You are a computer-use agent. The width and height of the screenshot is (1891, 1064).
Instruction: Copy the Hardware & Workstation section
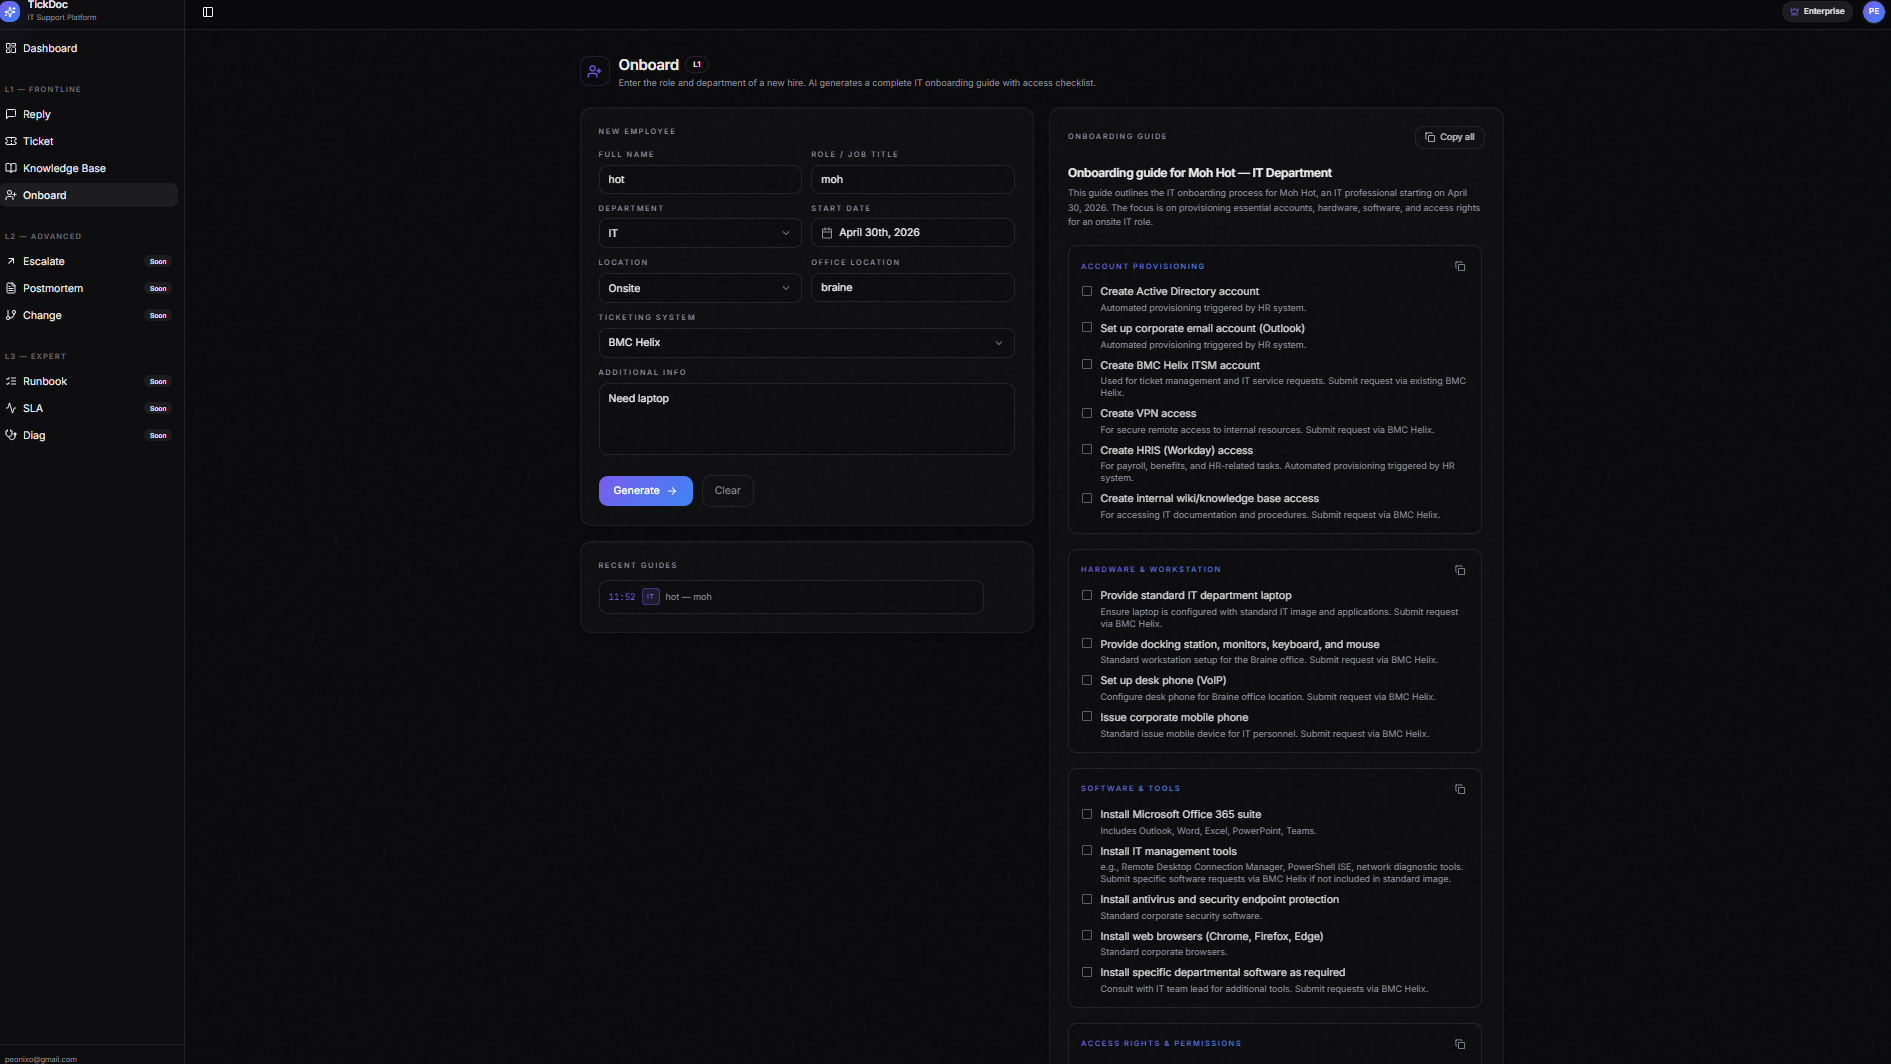click(1460, 570)
